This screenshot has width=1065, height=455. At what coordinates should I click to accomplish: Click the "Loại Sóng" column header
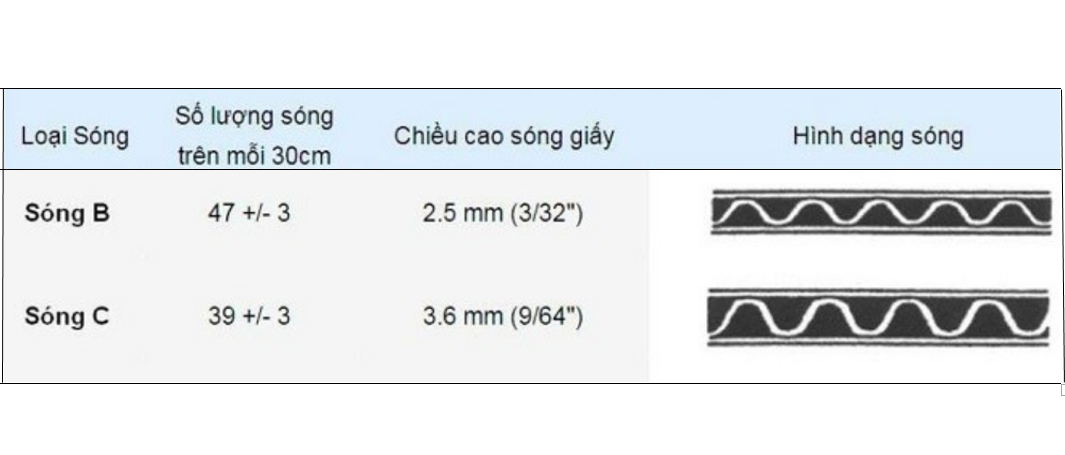click(x=75, y=137)
